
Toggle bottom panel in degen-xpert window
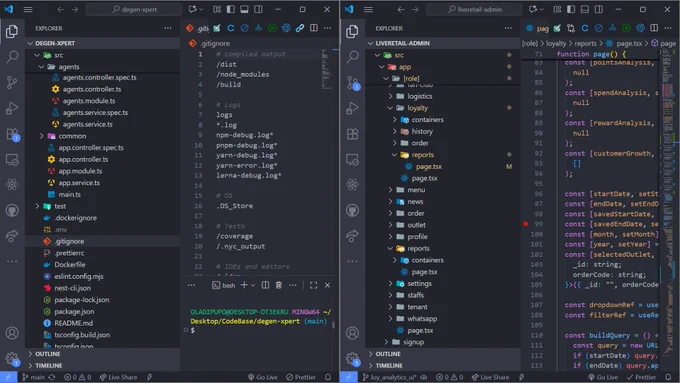tap(245, 9)
